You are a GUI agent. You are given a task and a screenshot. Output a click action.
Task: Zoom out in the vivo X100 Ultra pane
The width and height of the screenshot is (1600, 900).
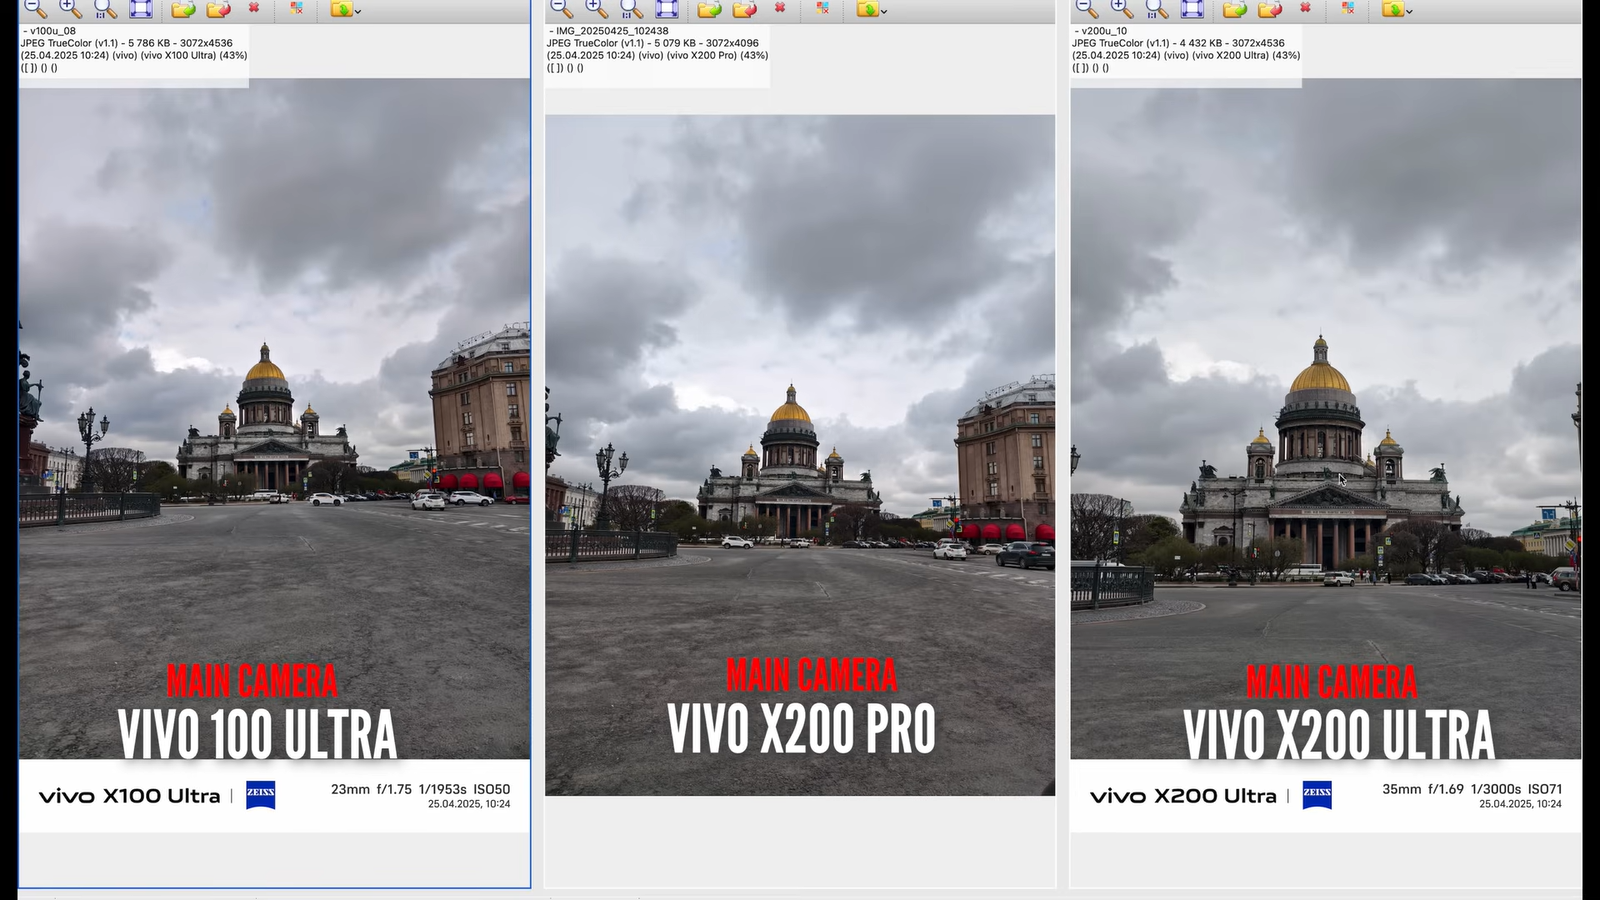click(x=34, y=10)
